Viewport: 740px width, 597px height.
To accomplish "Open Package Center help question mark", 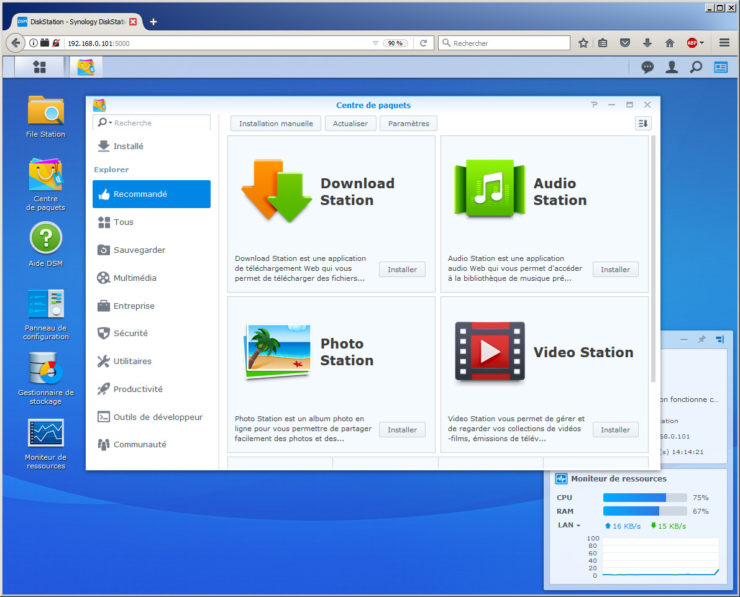I will (594, 105).
